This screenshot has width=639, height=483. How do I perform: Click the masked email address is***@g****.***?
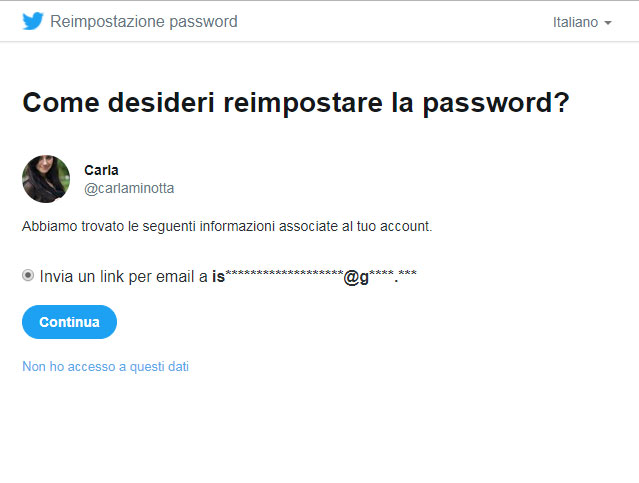(314, 276)
